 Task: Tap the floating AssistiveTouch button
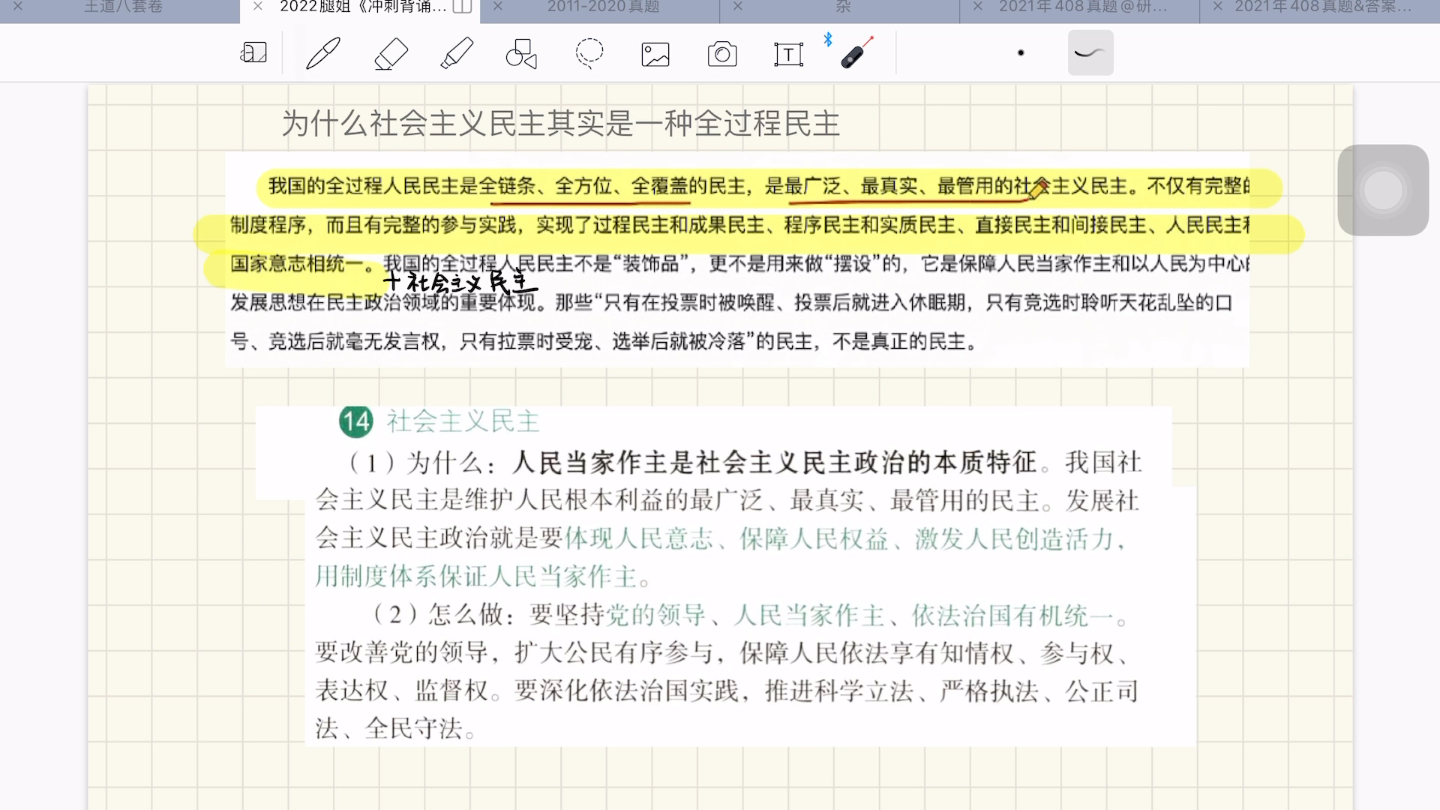(x=1383, y=190)
